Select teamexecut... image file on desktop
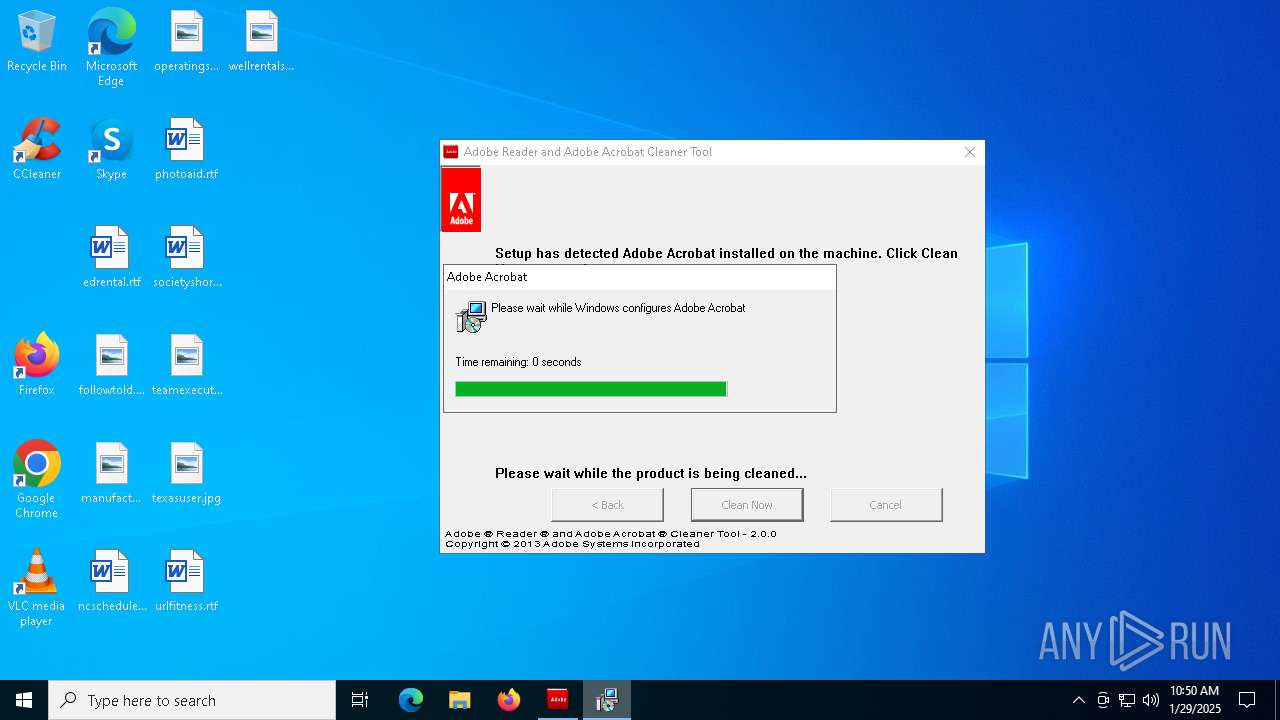 tap(186, 366)
